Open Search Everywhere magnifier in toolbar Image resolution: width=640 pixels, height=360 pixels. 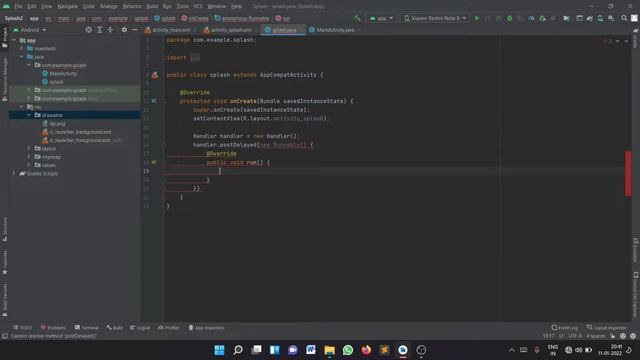click(624, 18)
